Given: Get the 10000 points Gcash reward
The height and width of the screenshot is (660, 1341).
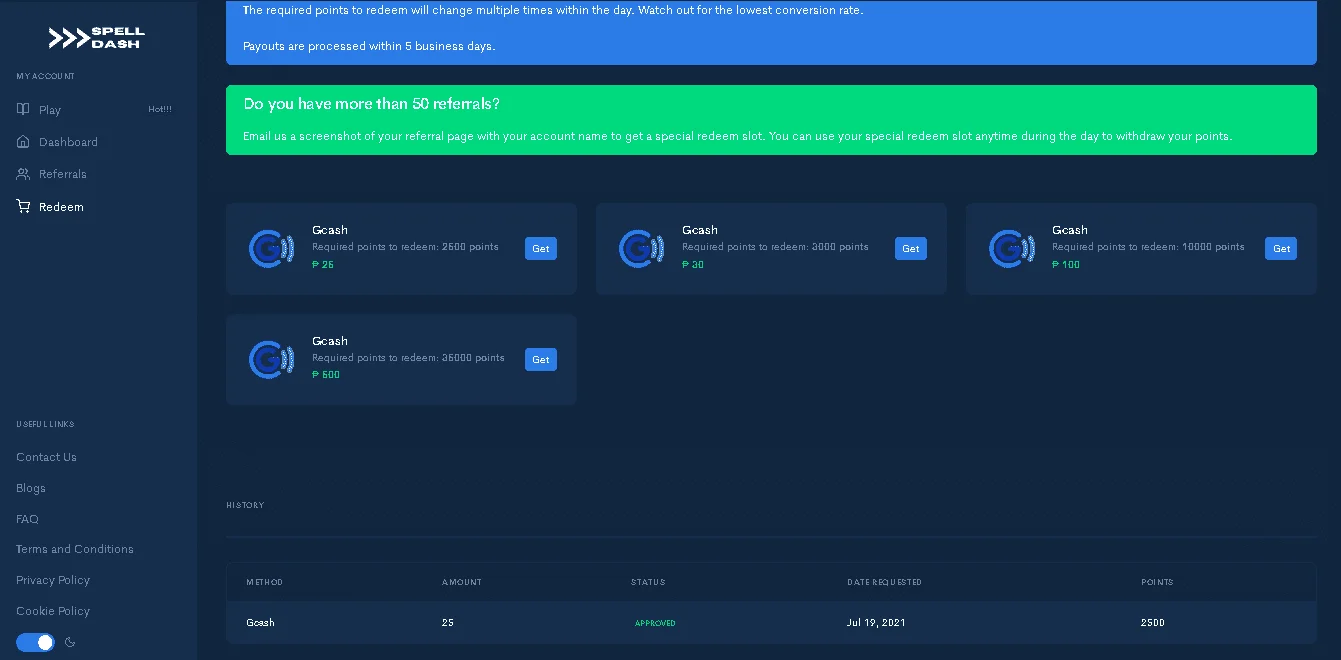Looking at the screenshot, I should coord(1281,249).
